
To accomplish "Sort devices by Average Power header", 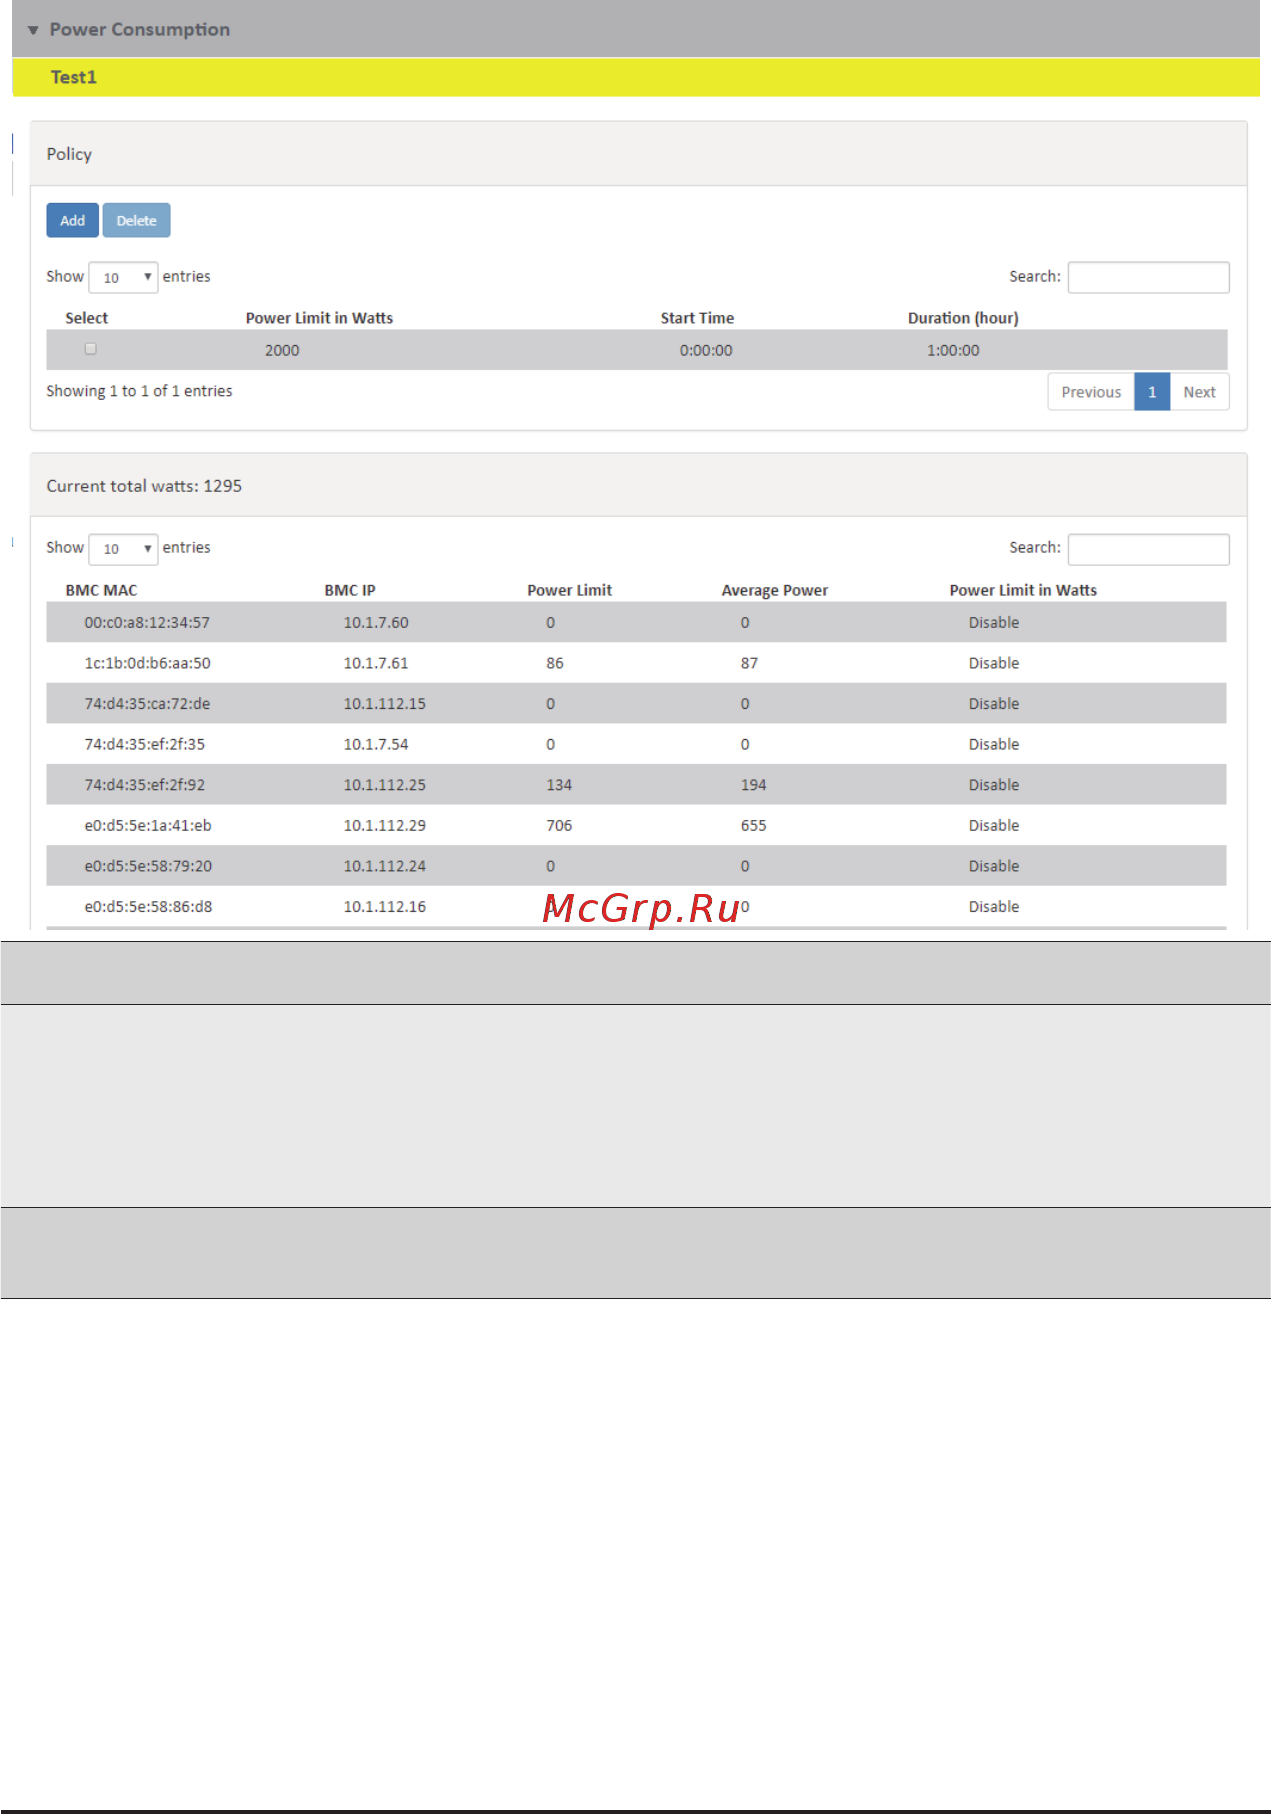I will [775, 590].
